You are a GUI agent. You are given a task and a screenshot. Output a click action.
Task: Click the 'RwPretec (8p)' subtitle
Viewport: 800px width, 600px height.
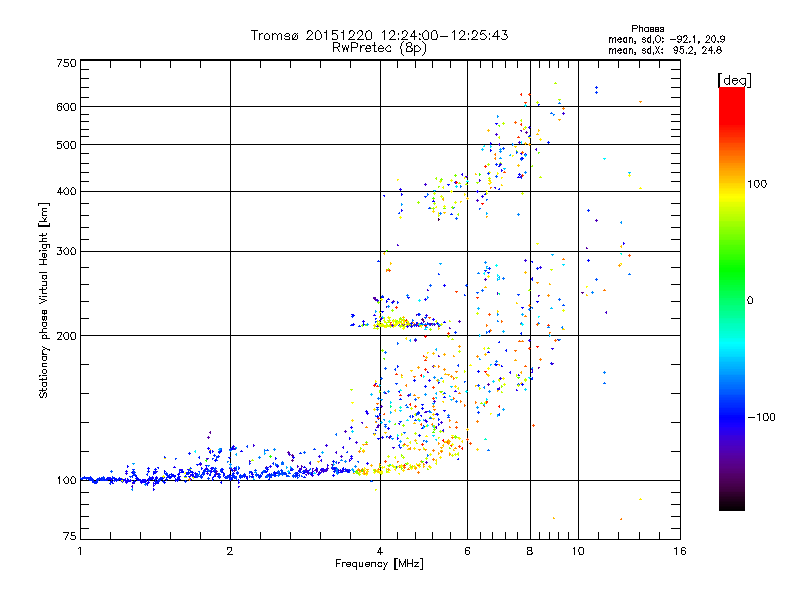(379, 48)
